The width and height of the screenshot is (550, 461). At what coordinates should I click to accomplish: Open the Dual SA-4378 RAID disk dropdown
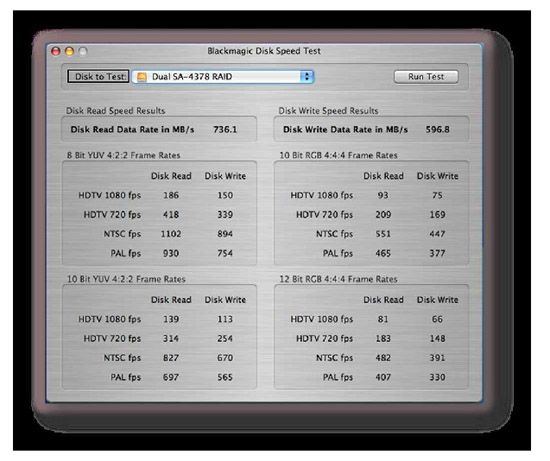223,77
